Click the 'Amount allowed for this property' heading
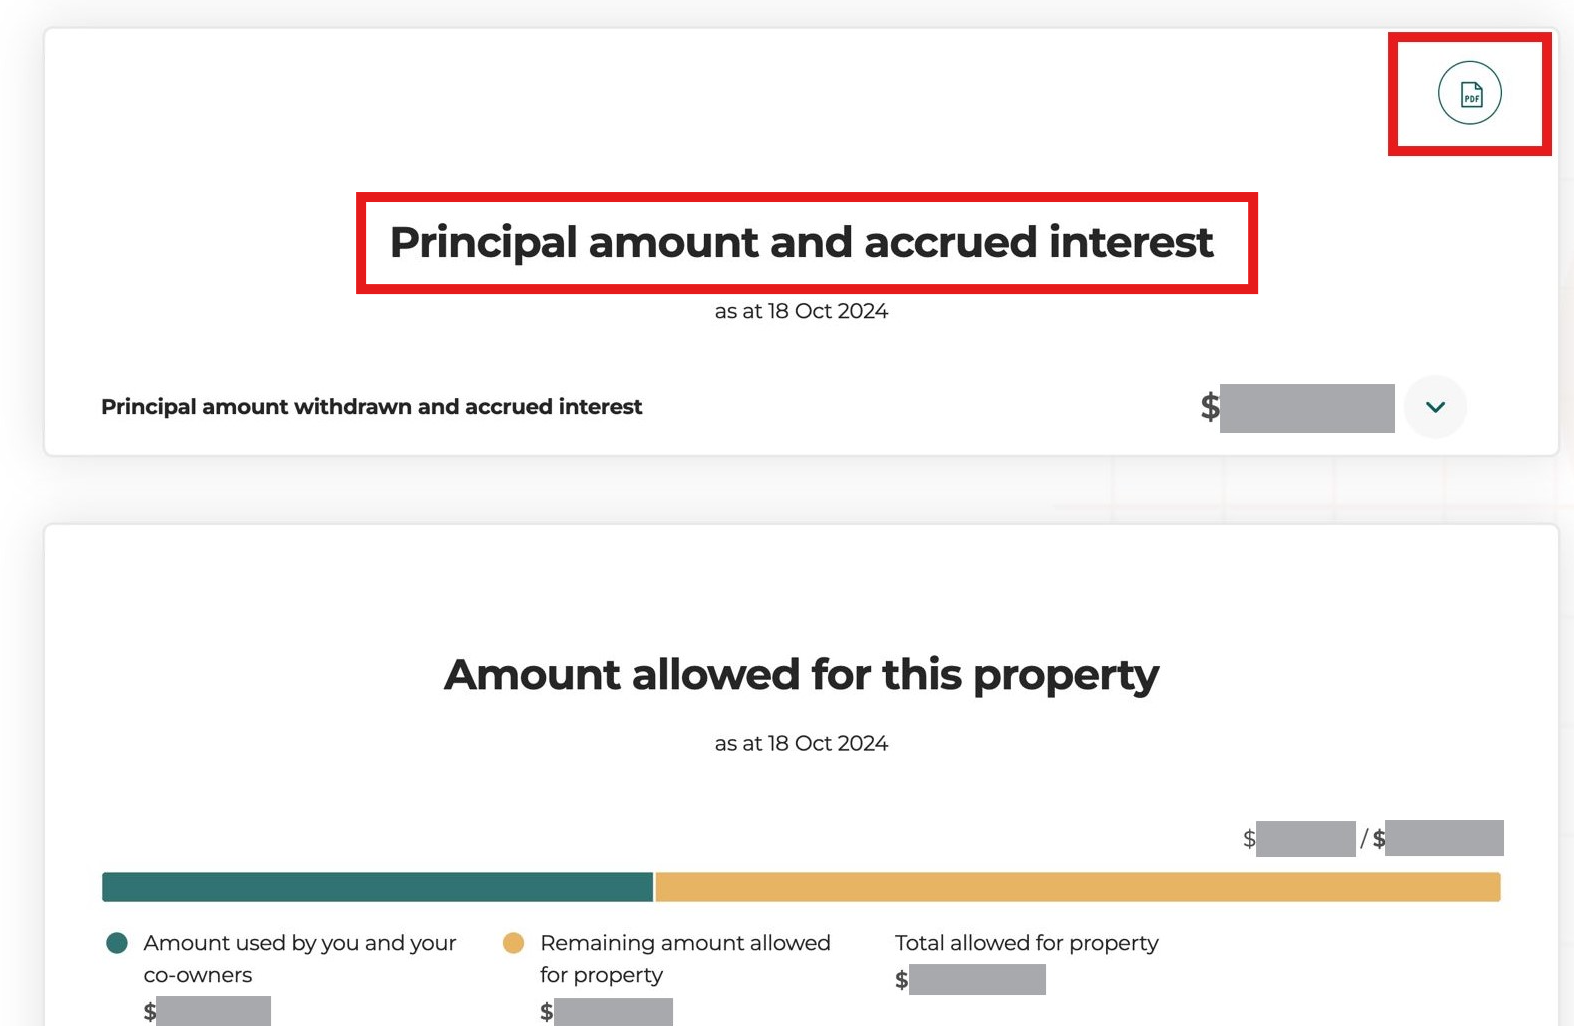 coord(801,675)
